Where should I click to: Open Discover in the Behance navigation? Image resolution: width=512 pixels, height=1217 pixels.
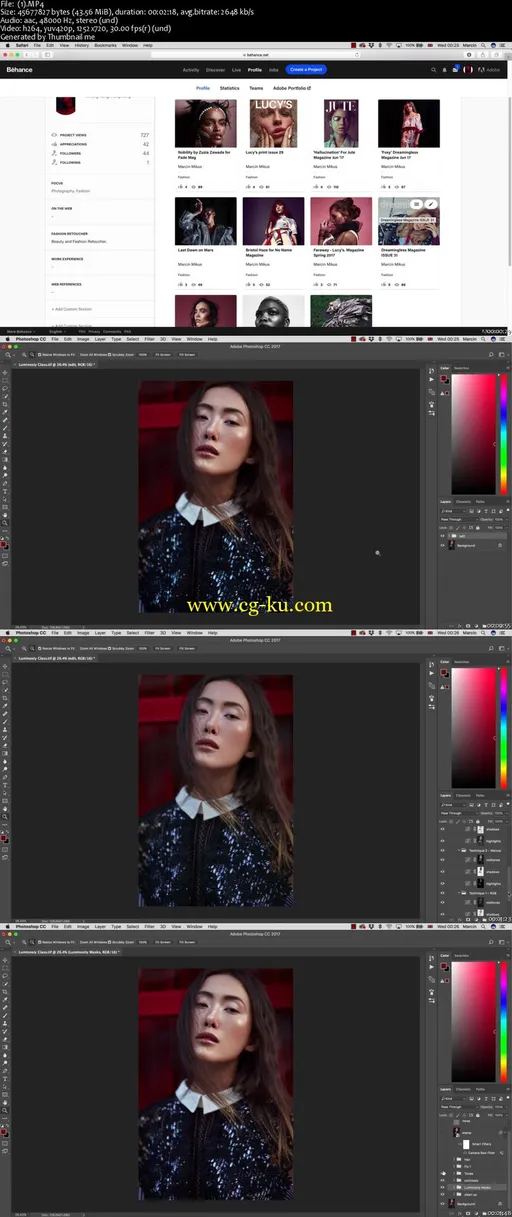coord(215,70)
